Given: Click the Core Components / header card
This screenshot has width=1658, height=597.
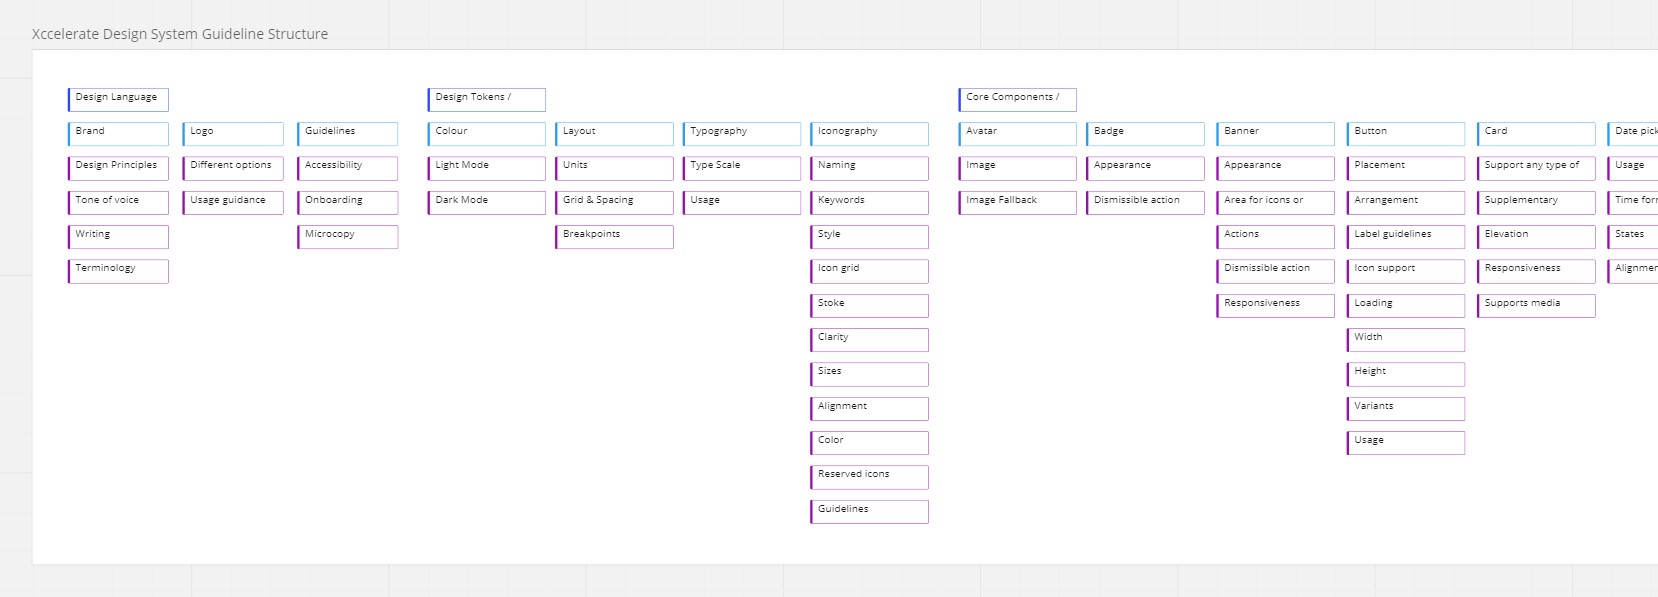Looking at the screenshot, I should (1017, 100).
